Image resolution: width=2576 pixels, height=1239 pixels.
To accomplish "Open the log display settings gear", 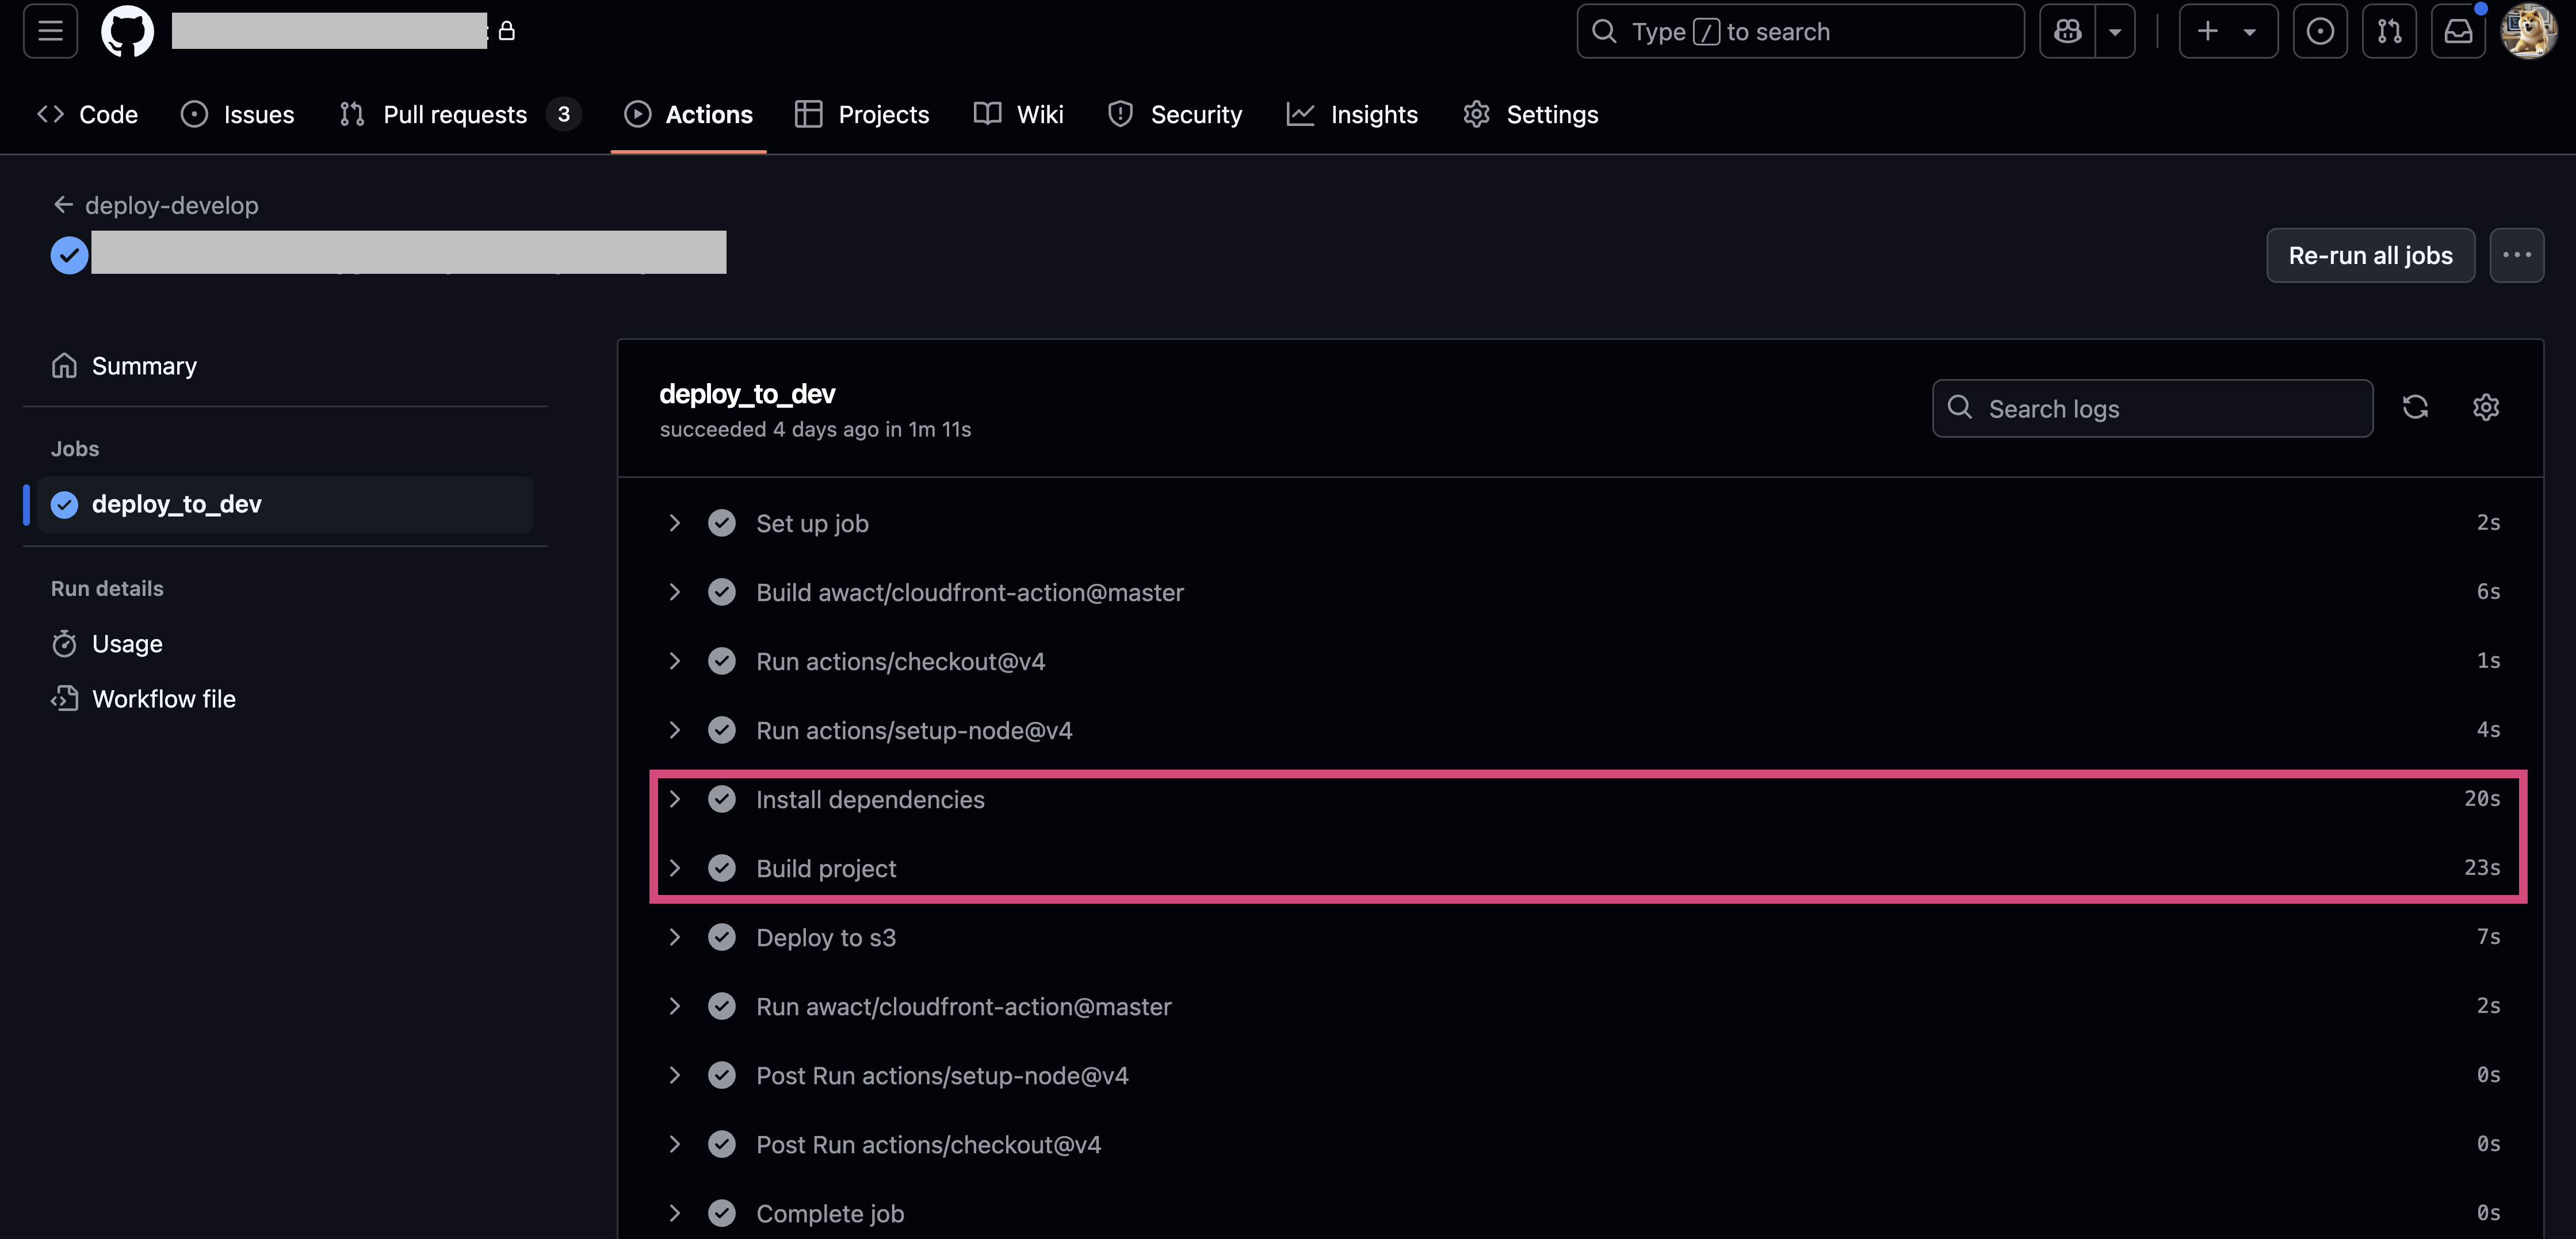I will point(2486,407).
